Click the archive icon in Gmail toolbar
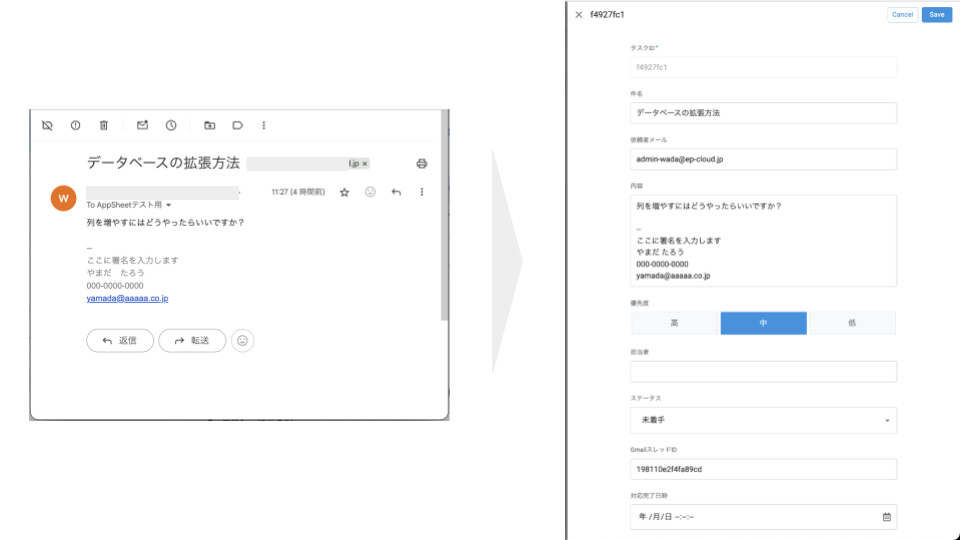The image size is (960, 540). [47, 126]
